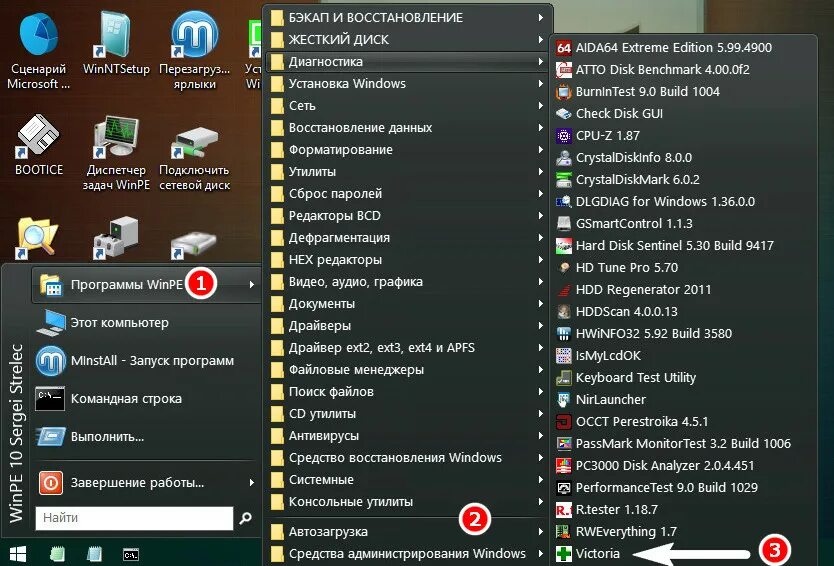The height and width of the screenshot is (566, 834).
Task: Open command prompt taskbar icon
Action: (x=131, y=555)
